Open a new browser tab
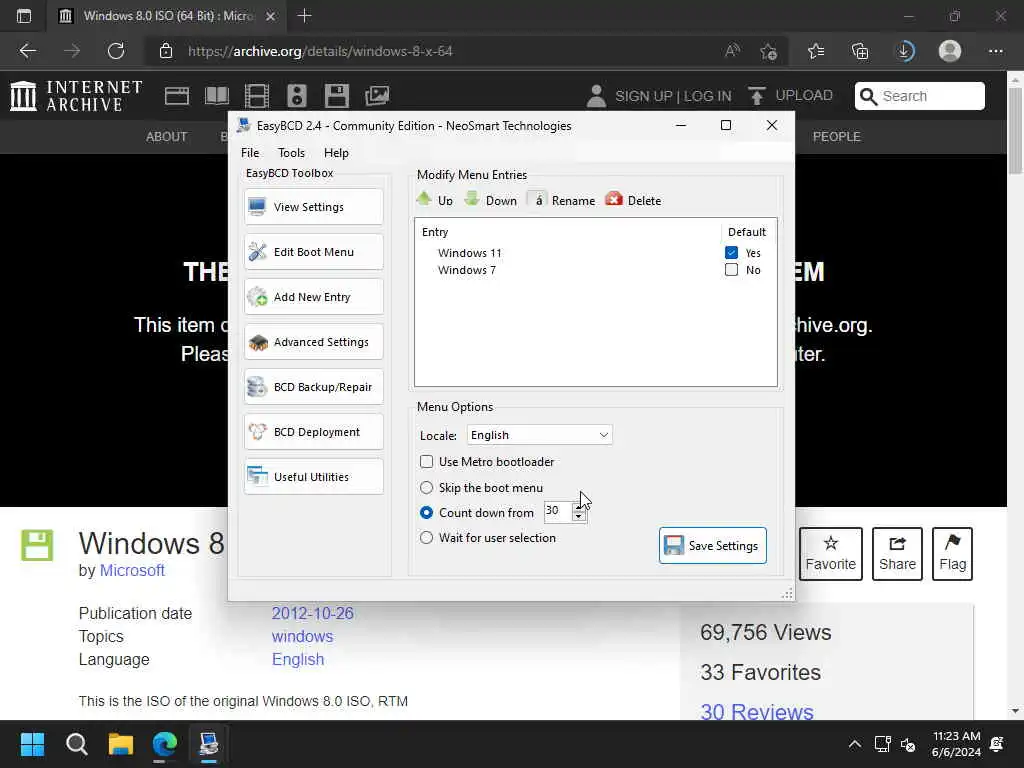 [304, 16]
